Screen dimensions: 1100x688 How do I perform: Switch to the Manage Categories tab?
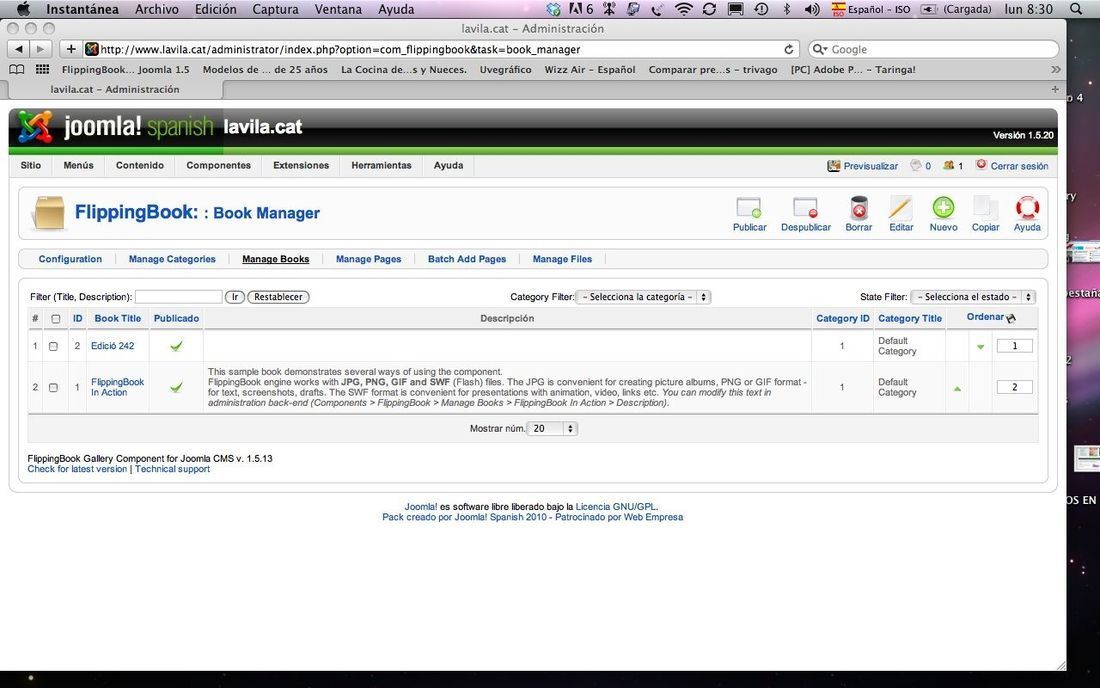[x=172, y=259]
